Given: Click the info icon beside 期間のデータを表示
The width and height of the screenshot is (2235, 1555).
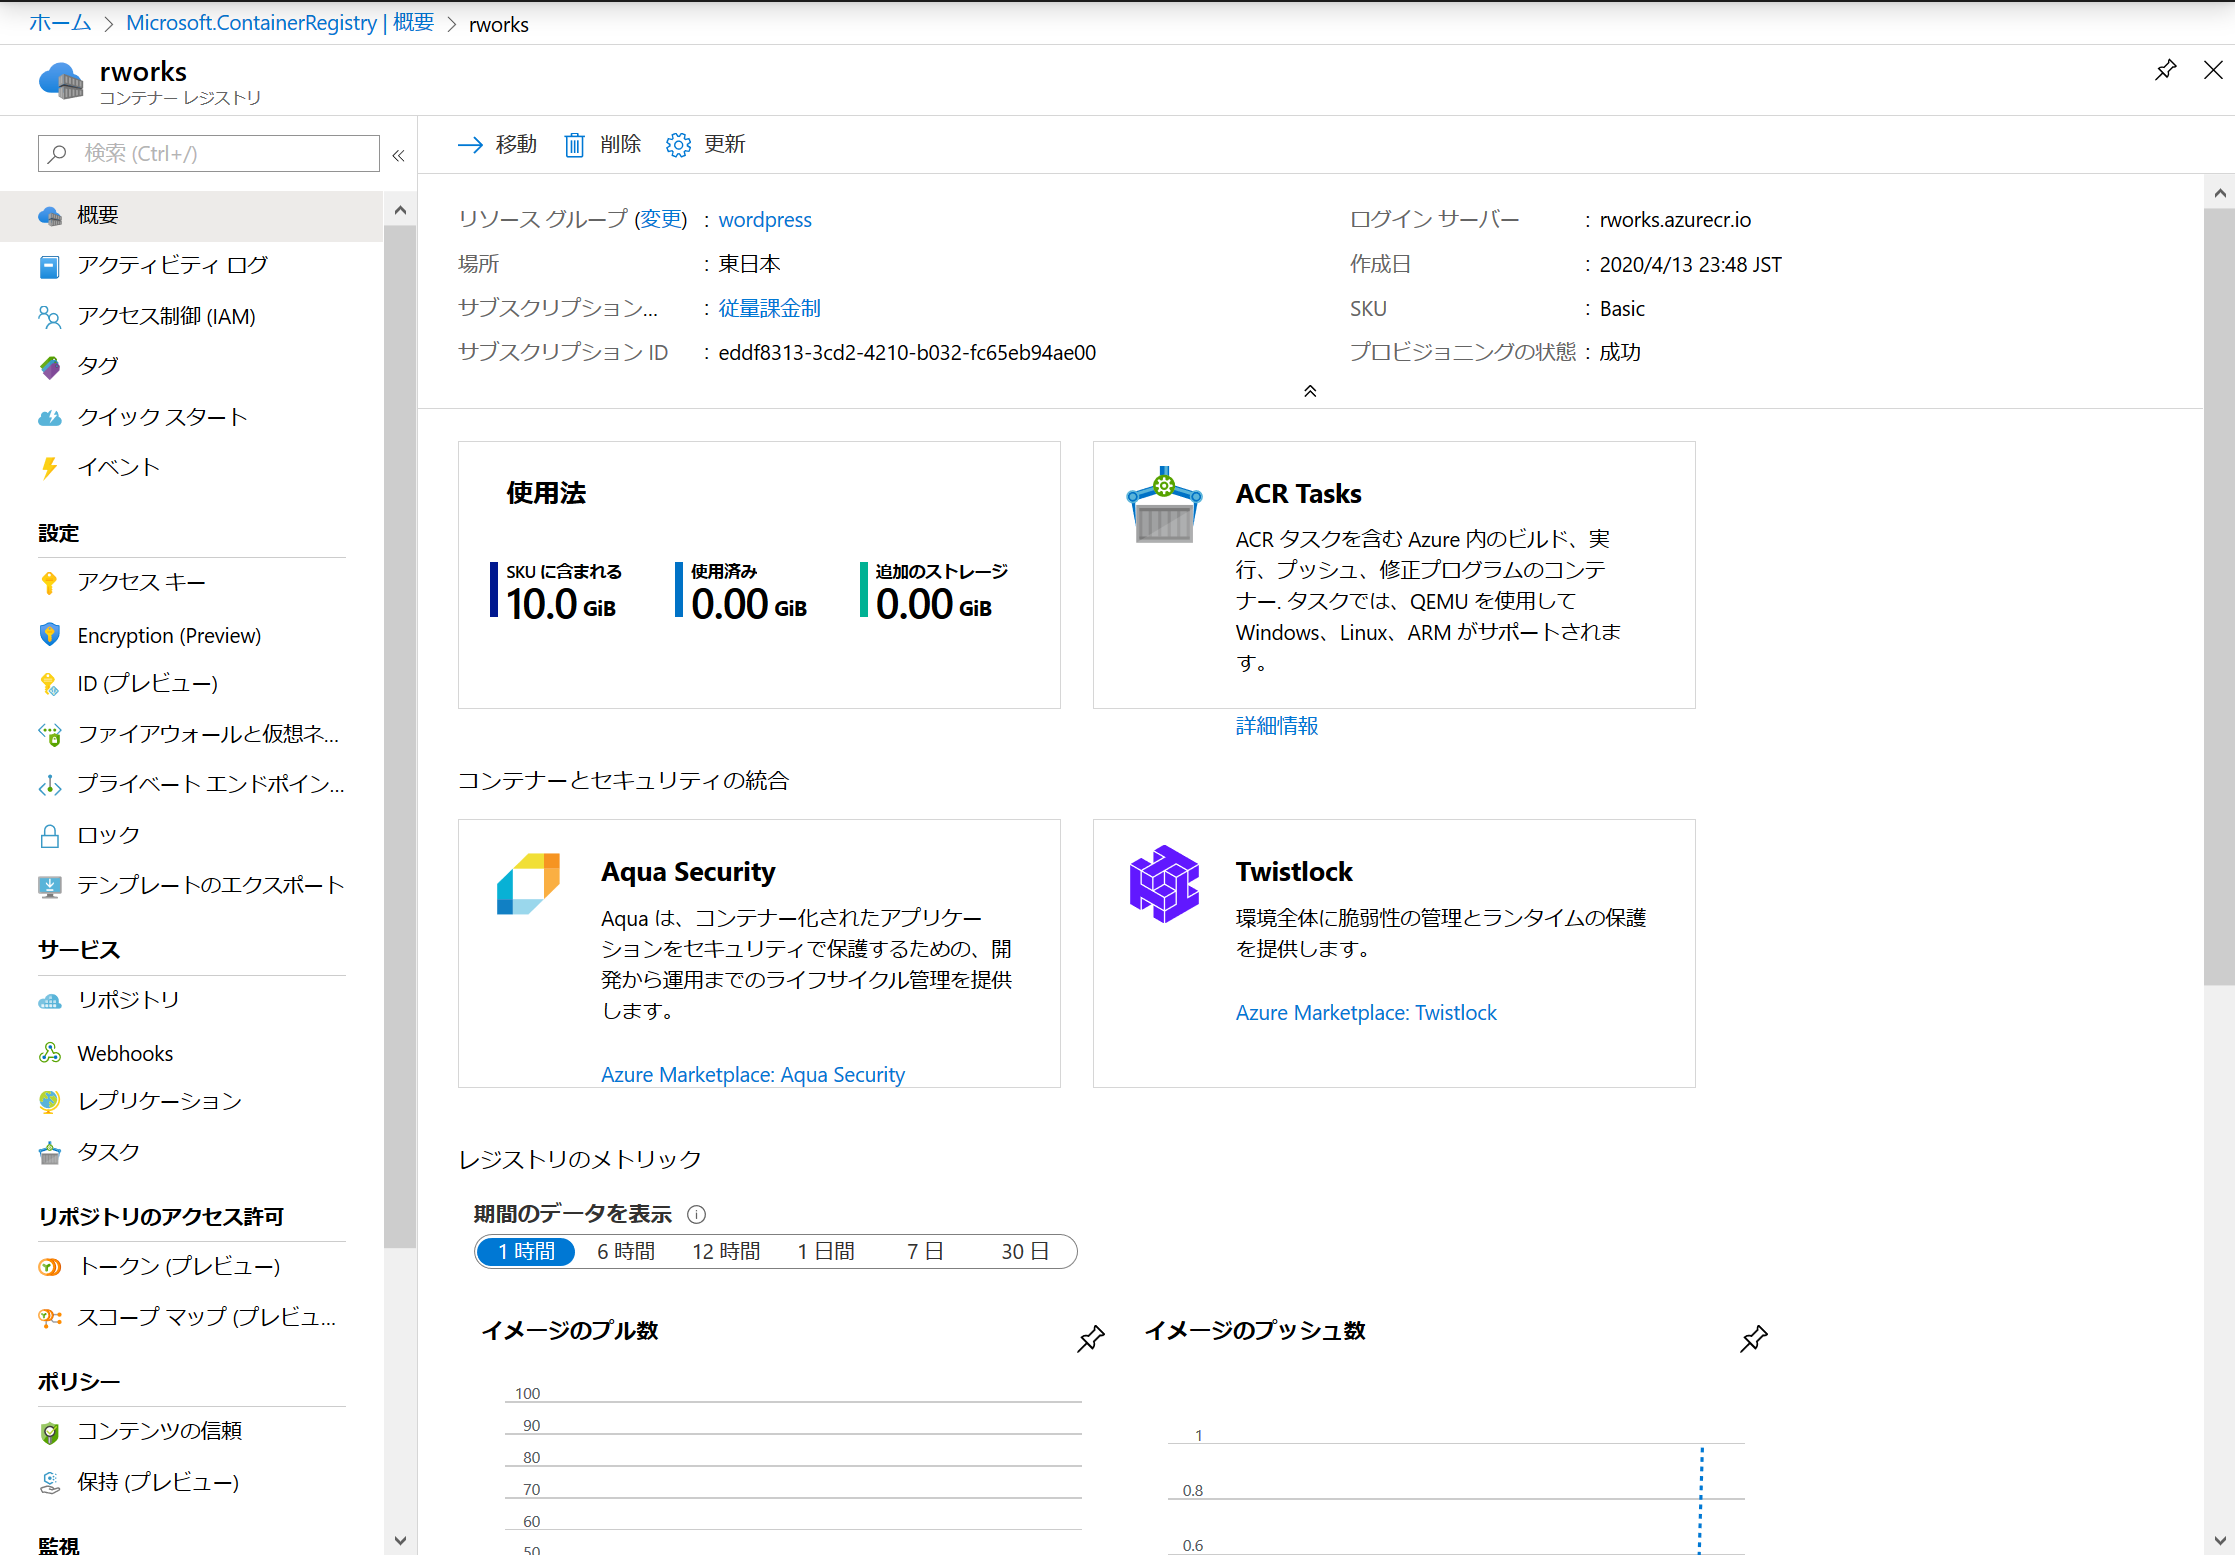Looking at the screenshot, I should (697, 1215).
